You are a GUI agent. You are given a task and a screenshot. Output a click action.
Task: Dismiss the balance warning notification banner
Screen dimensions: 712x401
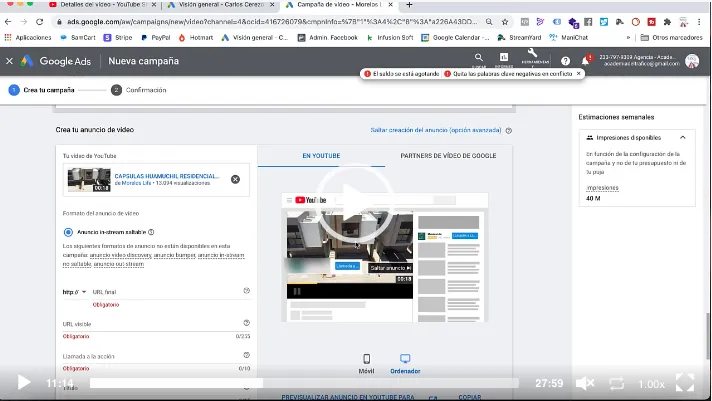pos(578,74)
